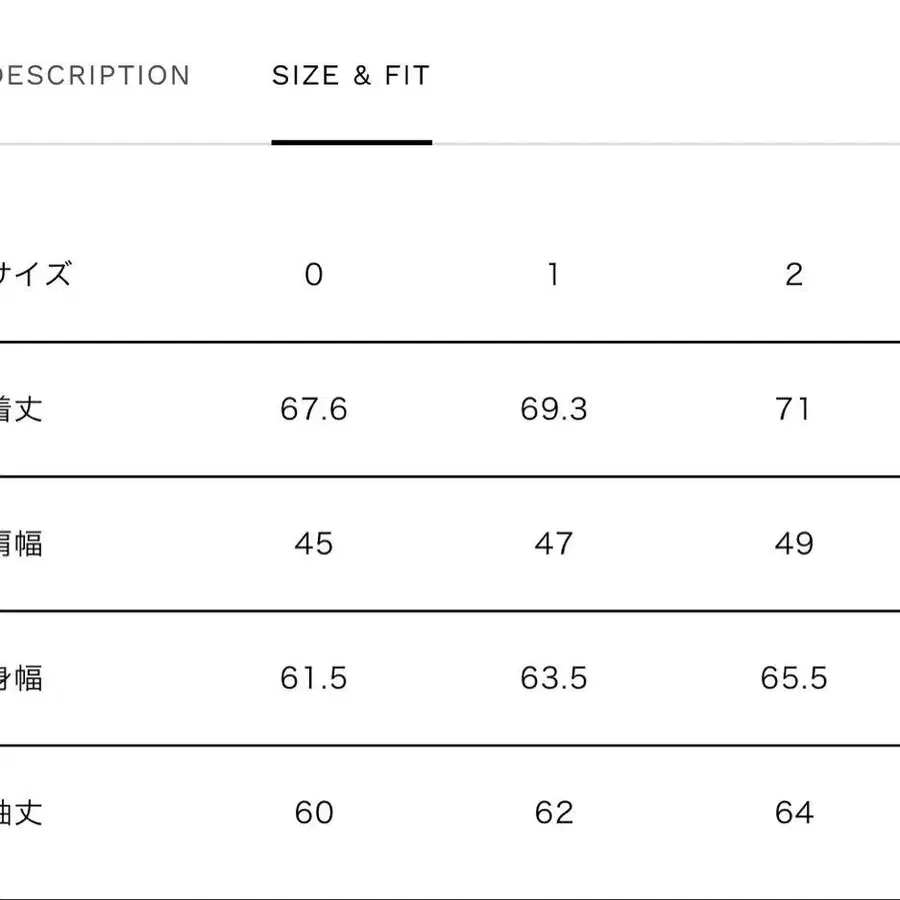Select the shoulder width value 49
This screenshot has width=900, height=900.
794,544
